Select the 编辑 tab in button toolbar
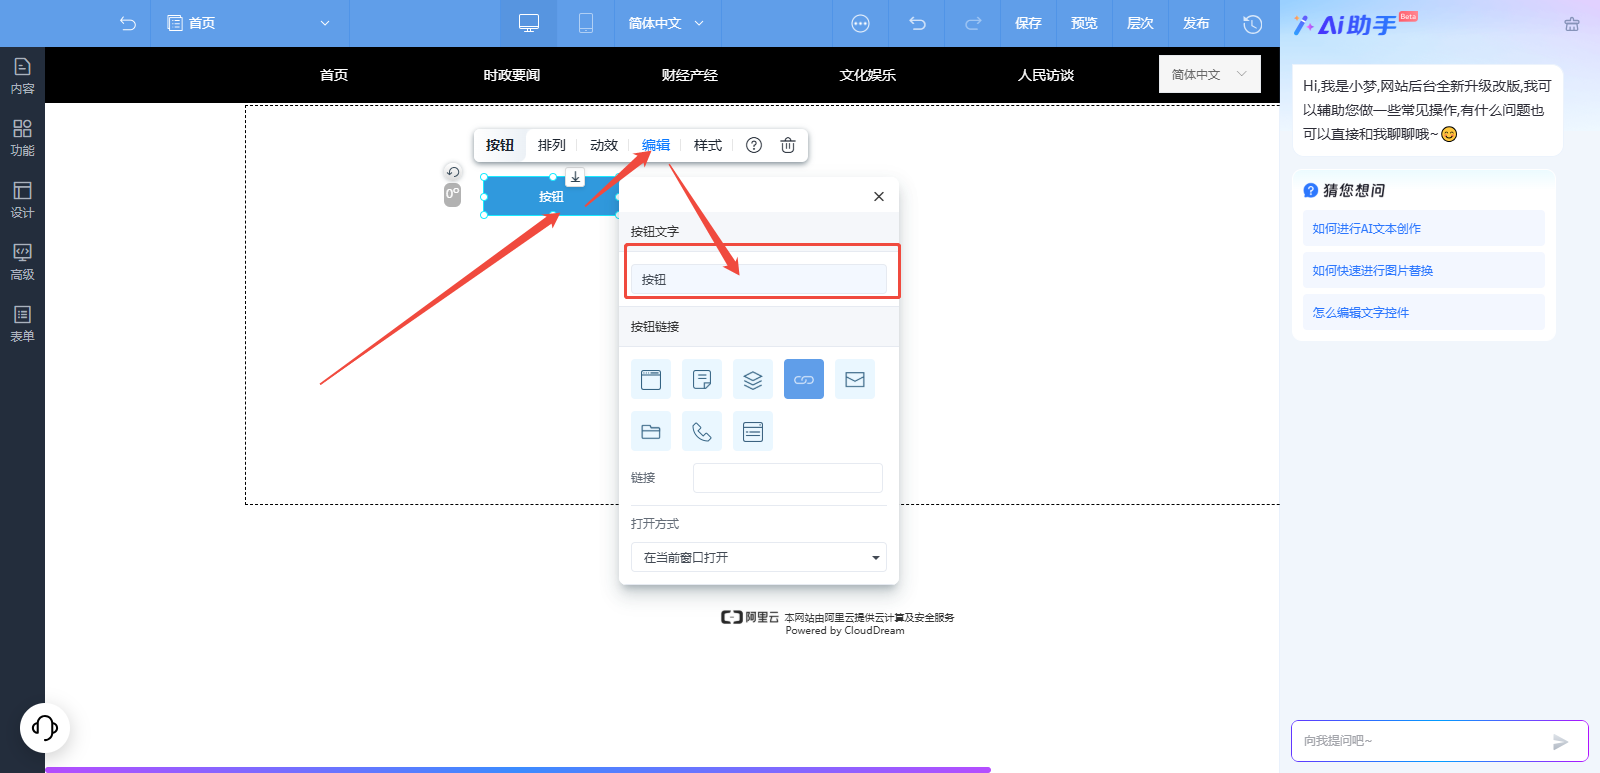The width and height of the screenshot is (1600, 773). [x=656, y=145]
